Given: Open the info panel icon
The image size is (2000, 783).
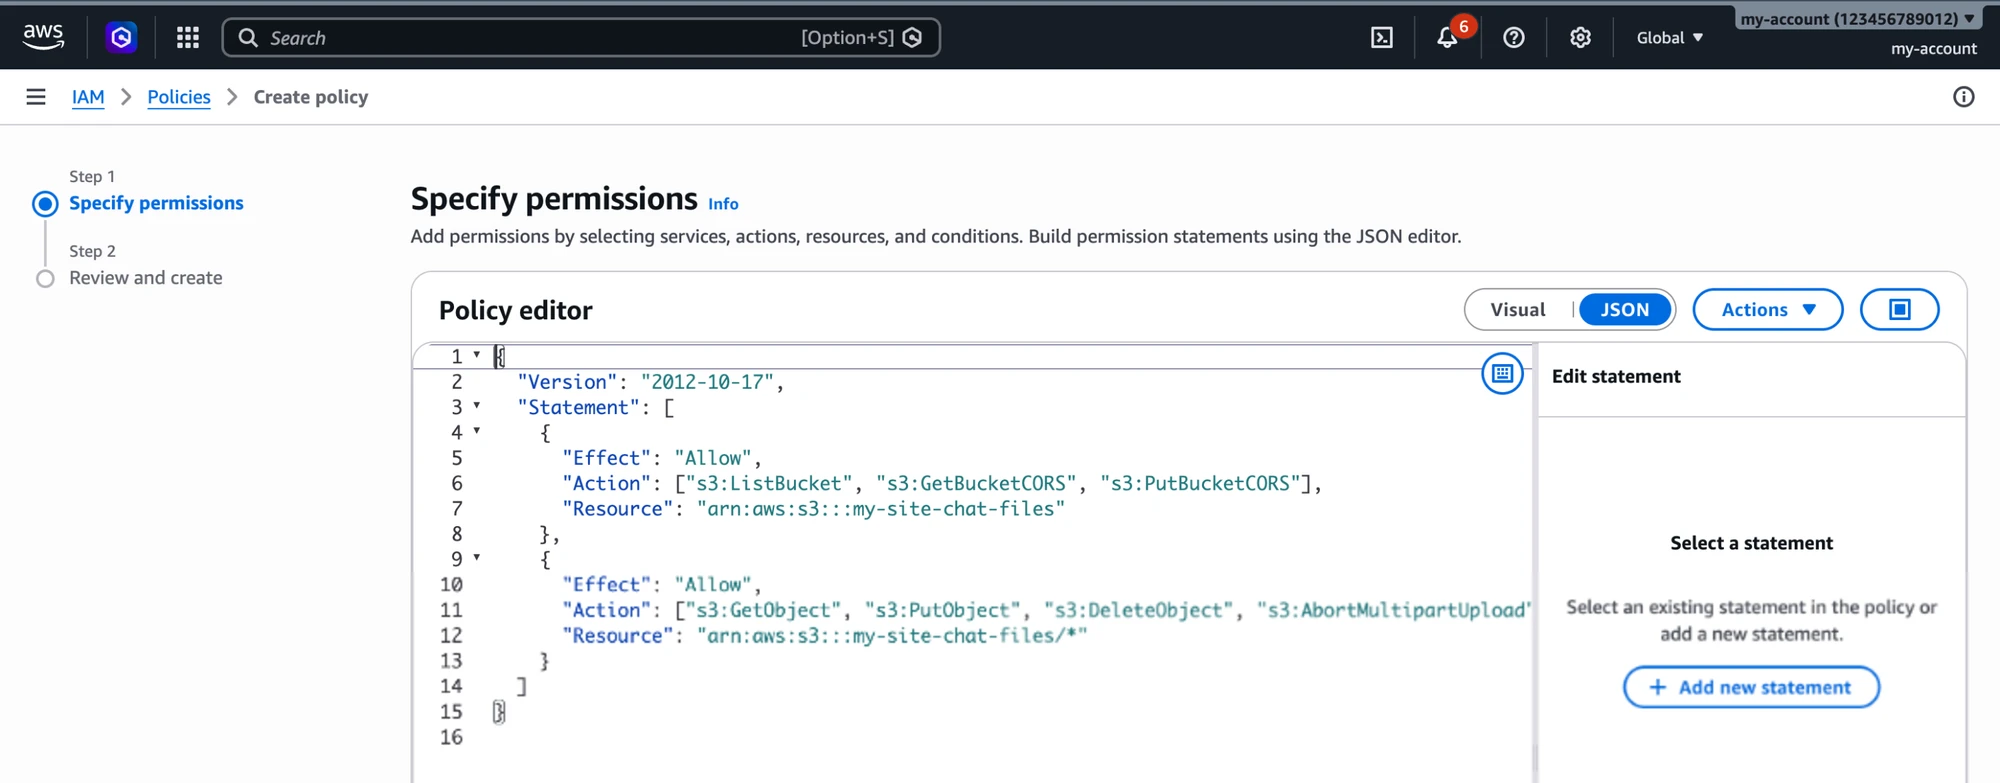Looking at the screenshot, I should (x=1964, y=97).
